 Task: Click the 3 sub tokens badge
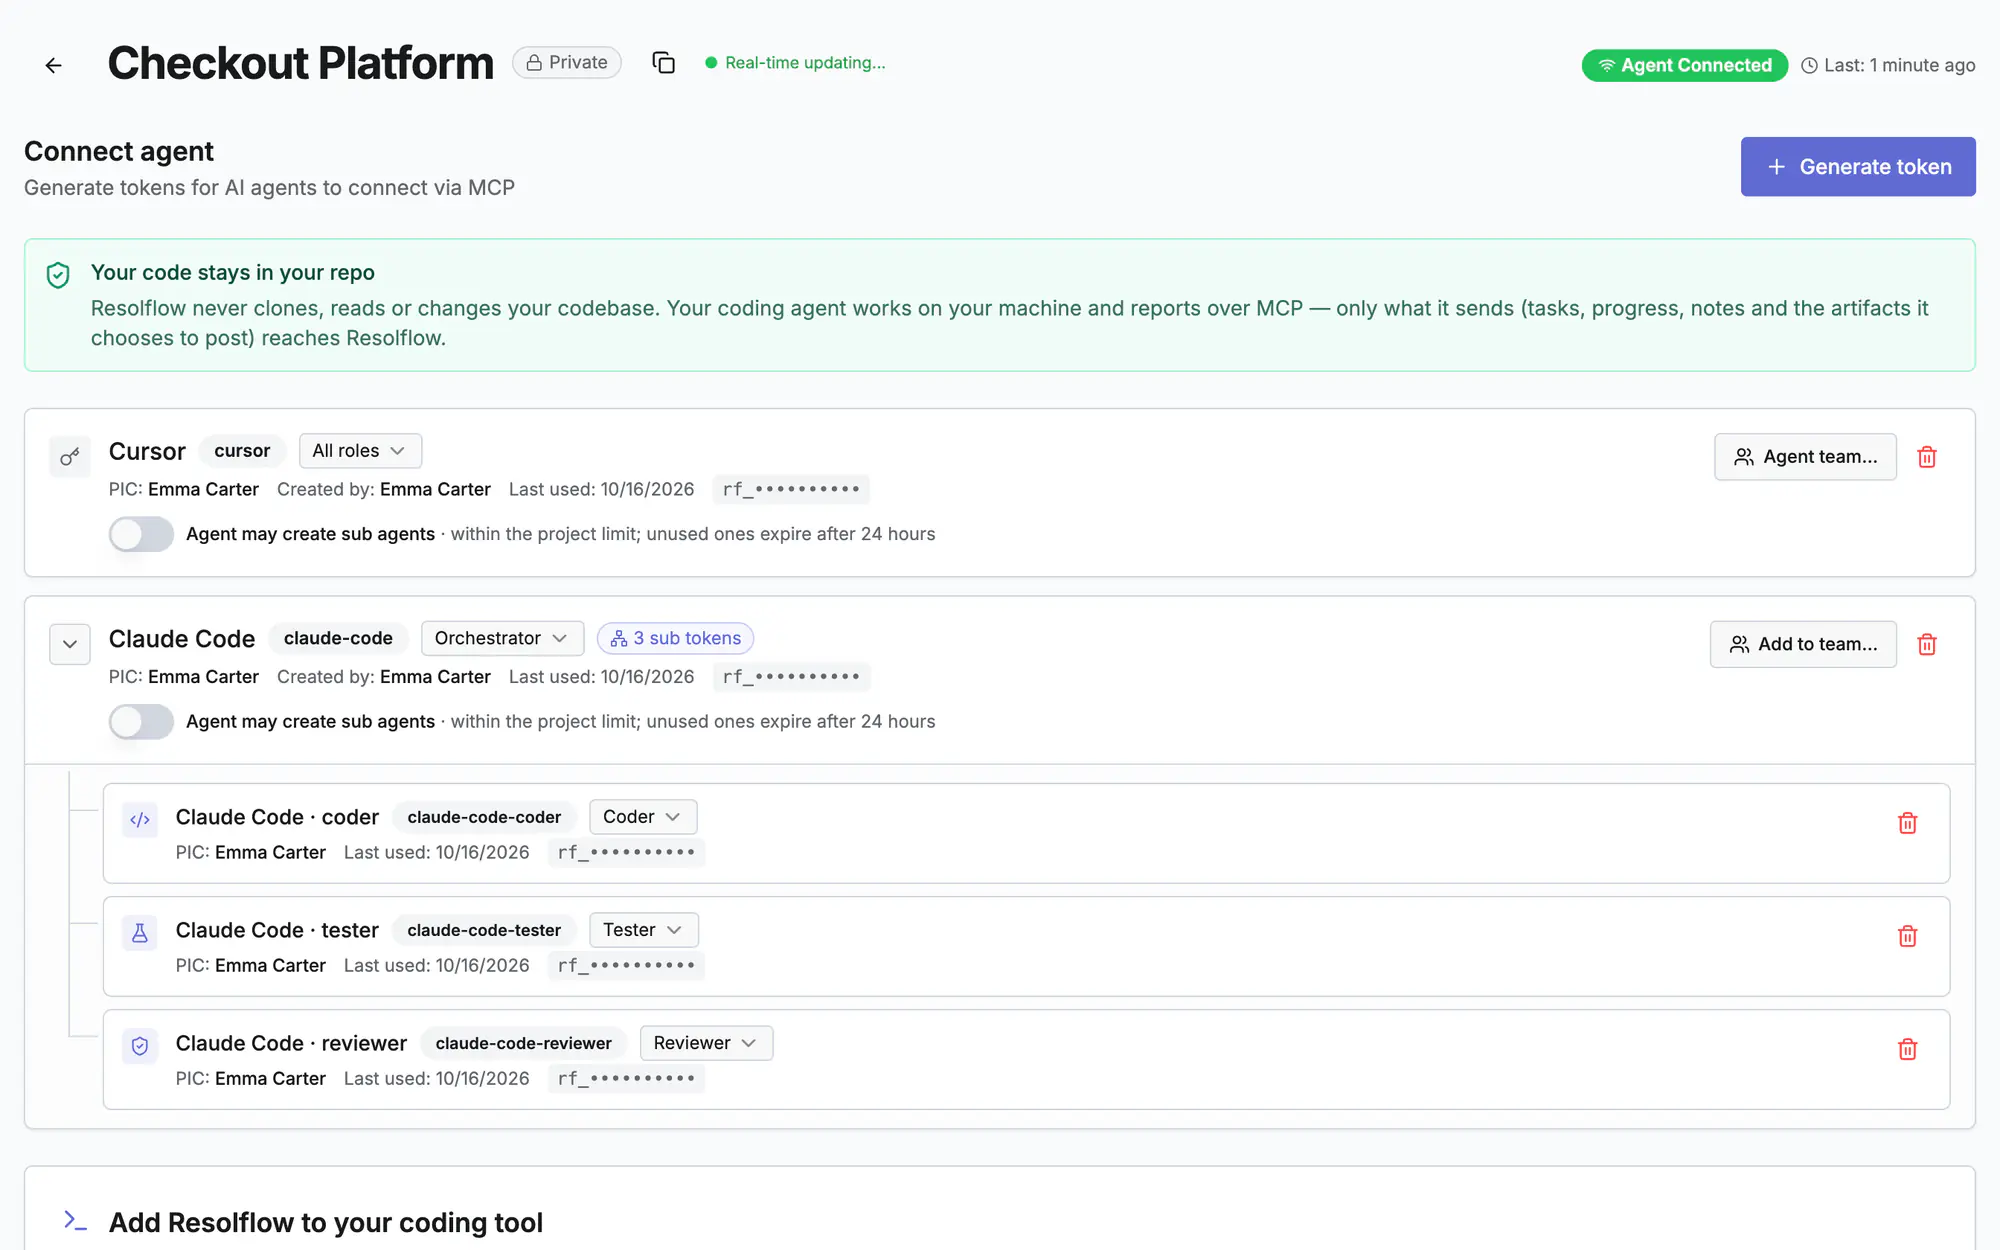pyautogui.click(x=675, y=638)
